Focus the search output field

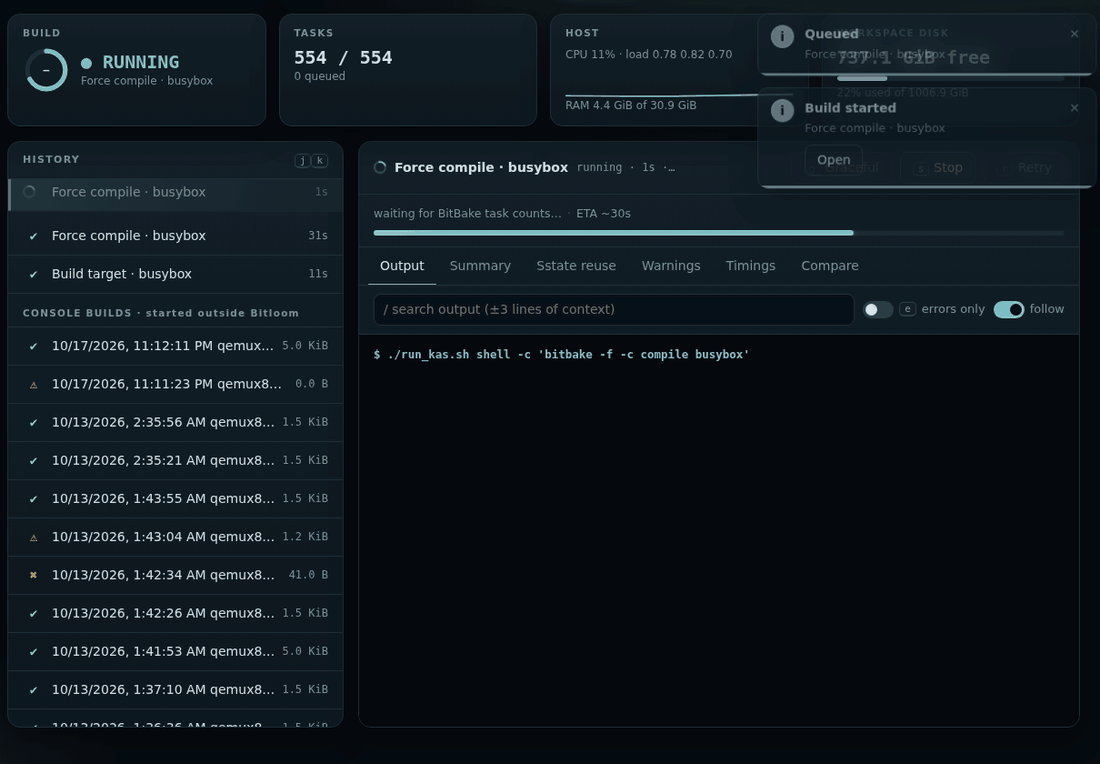[x=614, y=309]
